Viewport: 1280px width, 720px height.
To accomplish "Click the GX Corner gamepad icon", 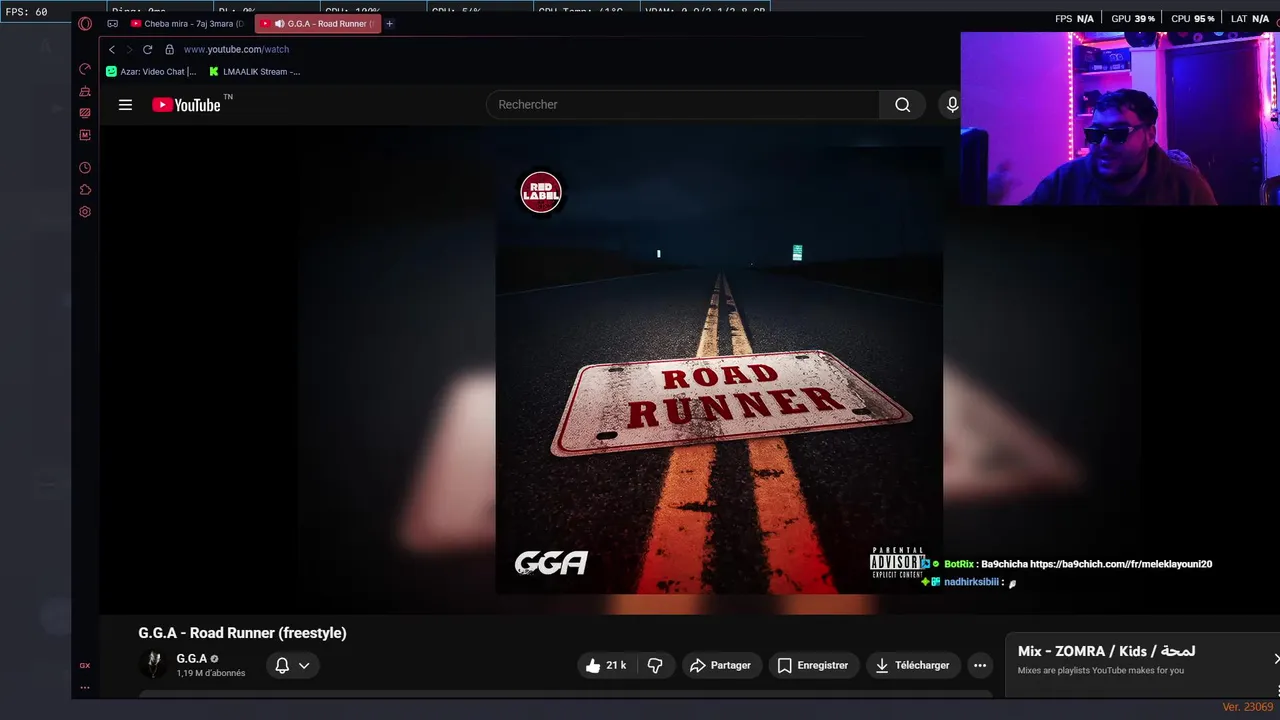I will (x=112, y=23).
